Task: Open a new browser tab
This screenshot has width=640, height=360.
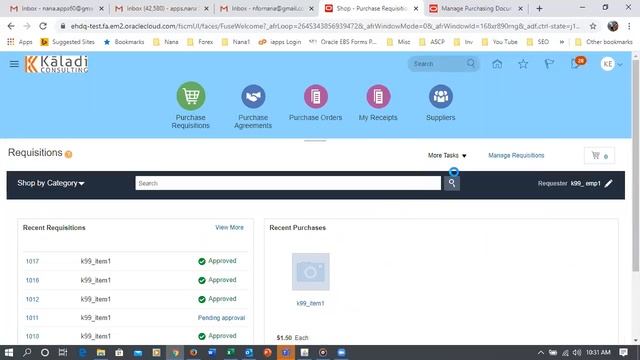Action: [540, 8]
